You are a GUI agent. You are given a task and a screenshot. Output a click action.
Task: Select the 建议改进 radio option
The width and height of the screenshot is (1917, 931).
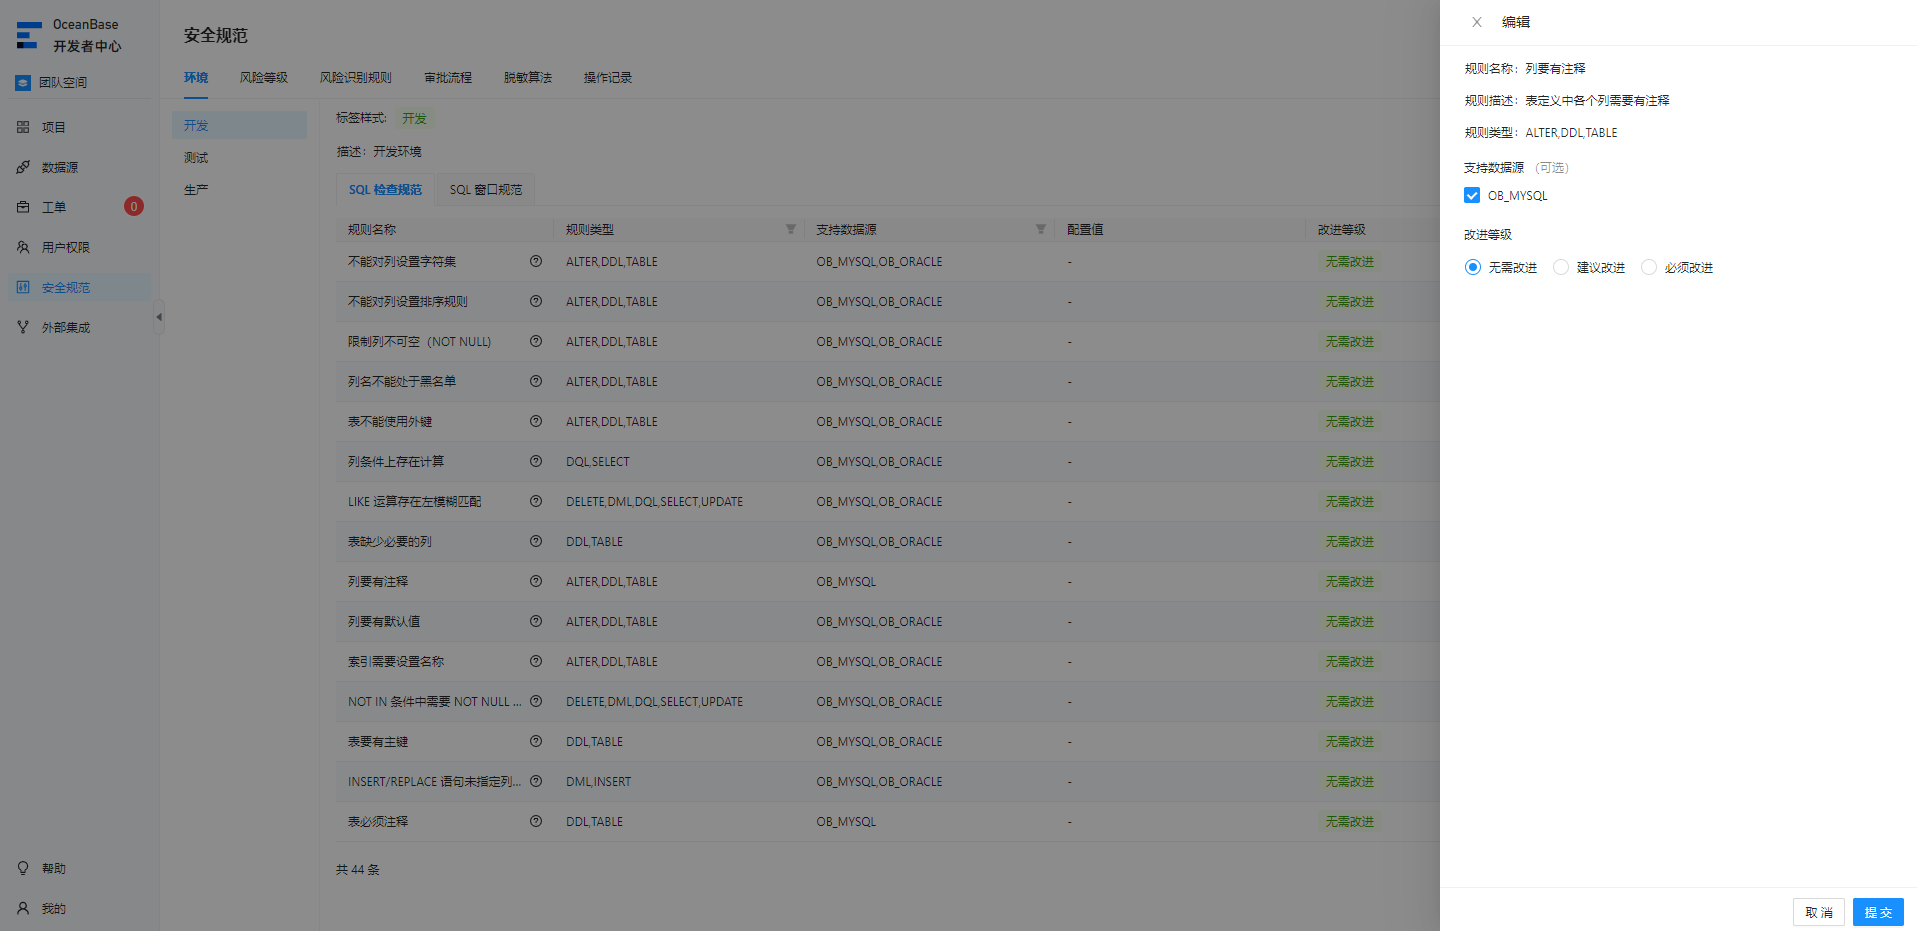tap(1561, 267)
